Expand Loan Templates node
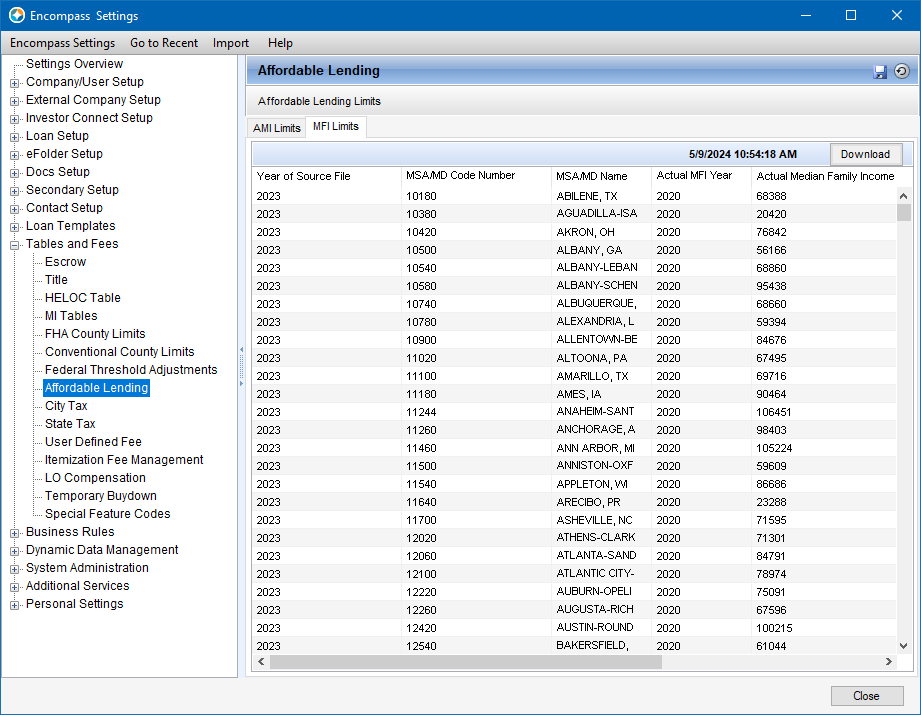Screen dimensions: 921x715 15,227
